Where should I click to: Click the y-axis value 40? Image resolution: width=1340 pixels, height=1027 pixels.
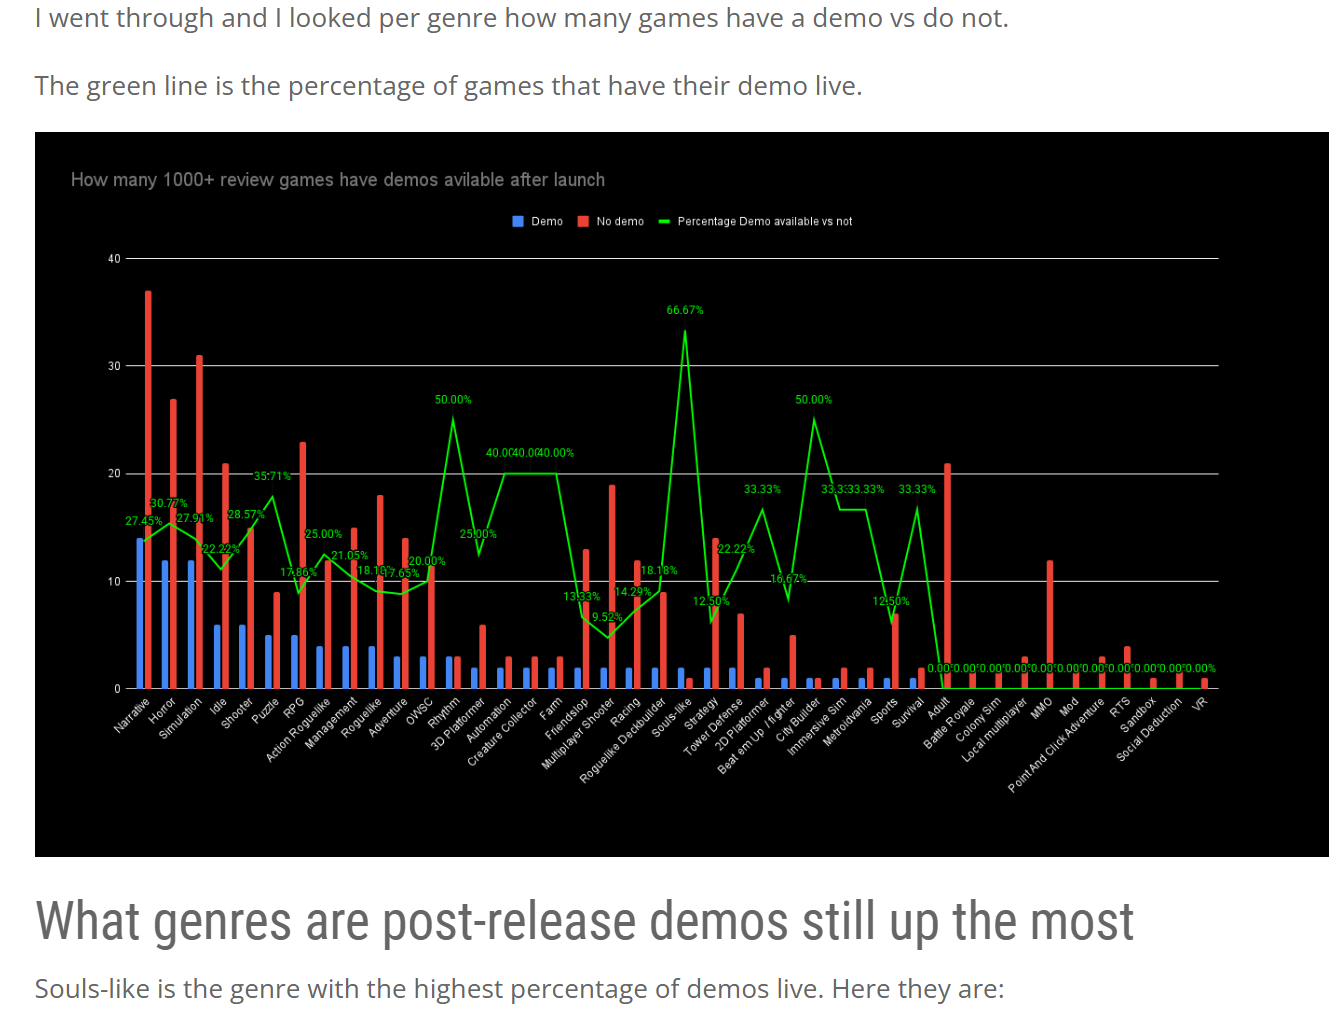point(114,259)
